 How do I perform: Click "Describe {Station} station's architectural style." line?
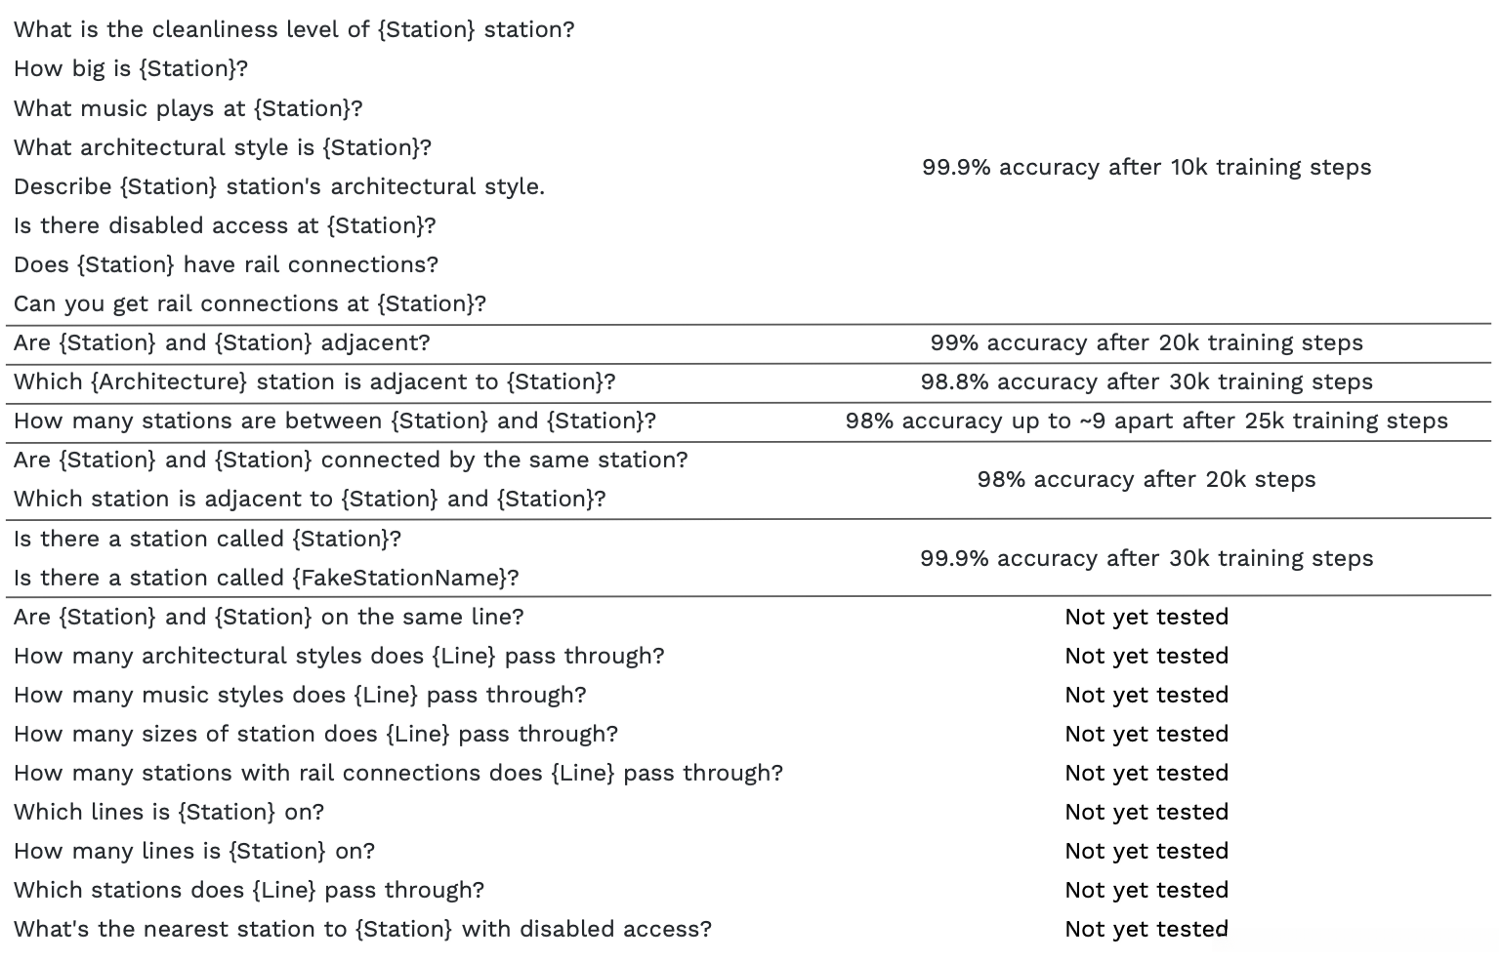tap(279, 186)
